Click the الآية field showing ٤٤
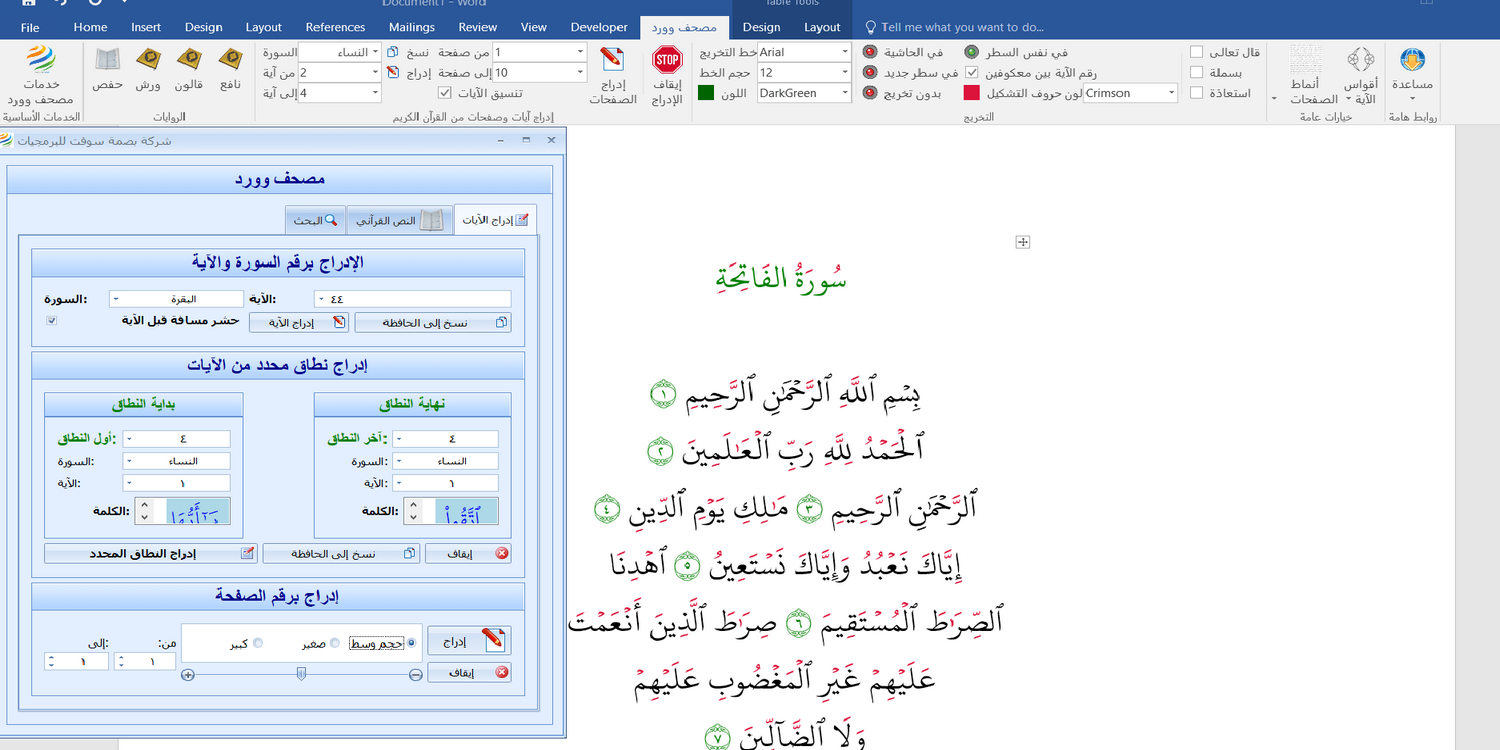Image resolution: width=1500 pixels, height=750 pixels. coord(413,299)
